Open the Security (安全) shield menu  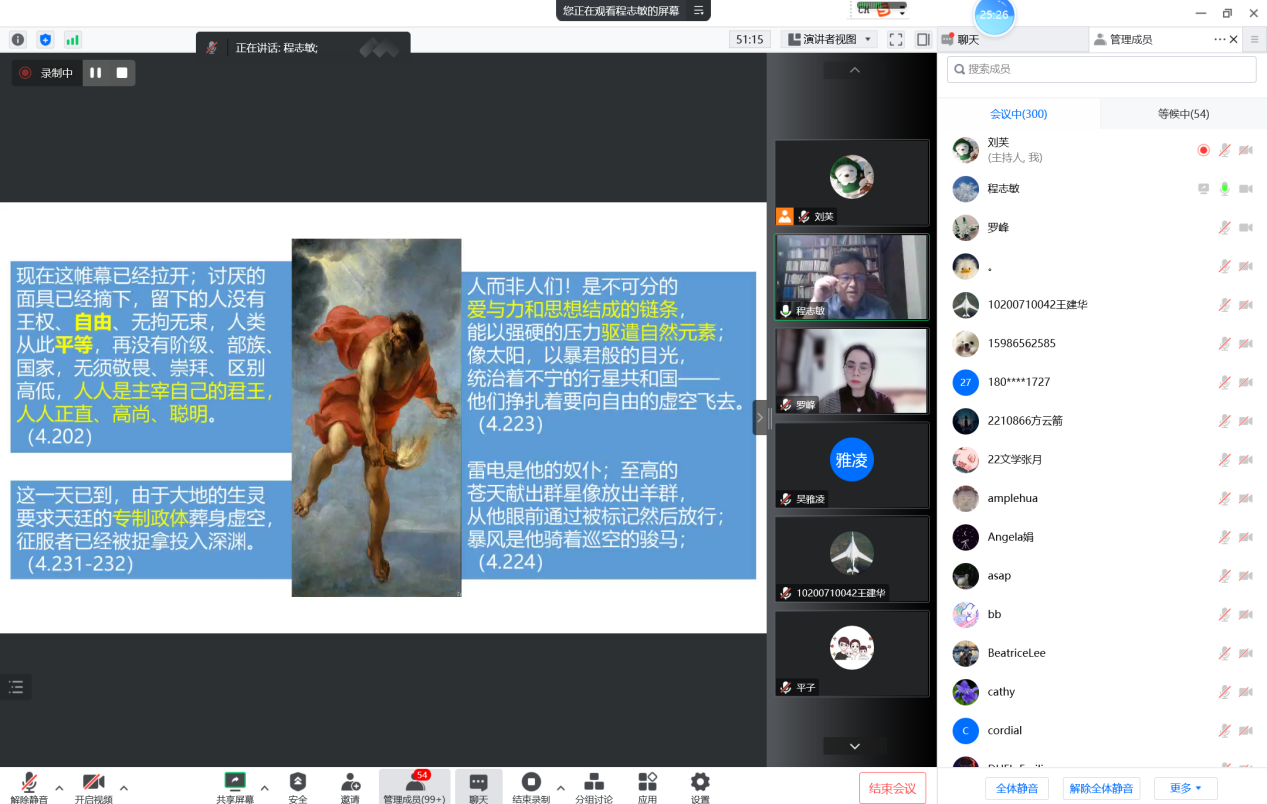click(298, 786)
